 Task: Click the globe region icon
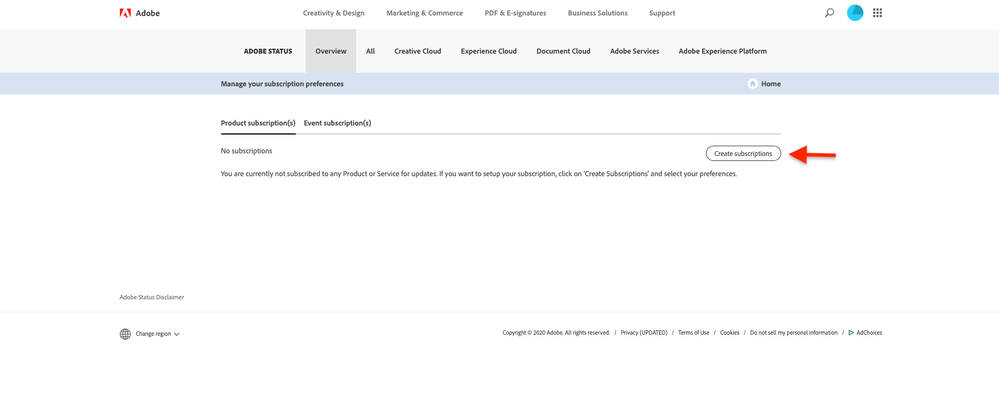(125, 334)
